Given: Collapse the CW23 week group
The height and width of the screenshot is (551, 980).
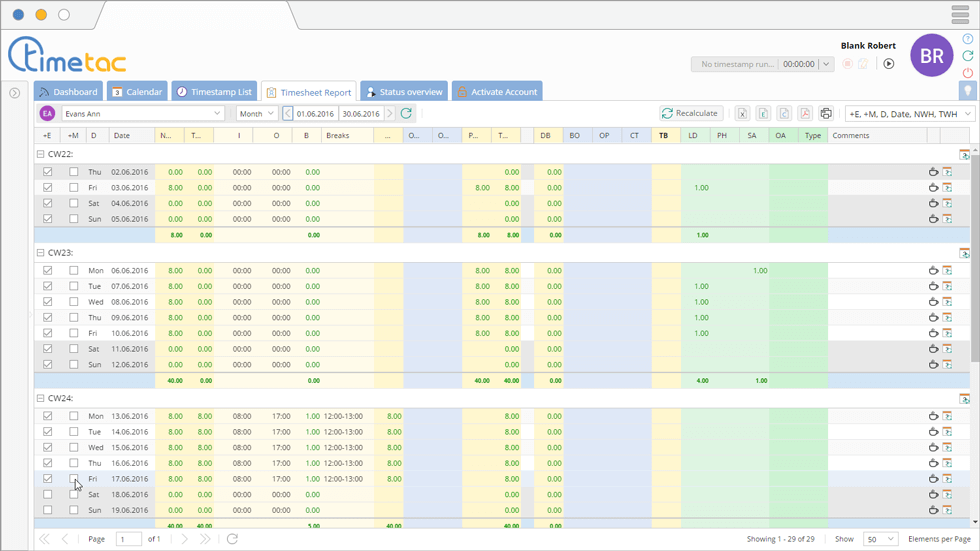Looking at the screenshot, I should (x=41, y=253).
